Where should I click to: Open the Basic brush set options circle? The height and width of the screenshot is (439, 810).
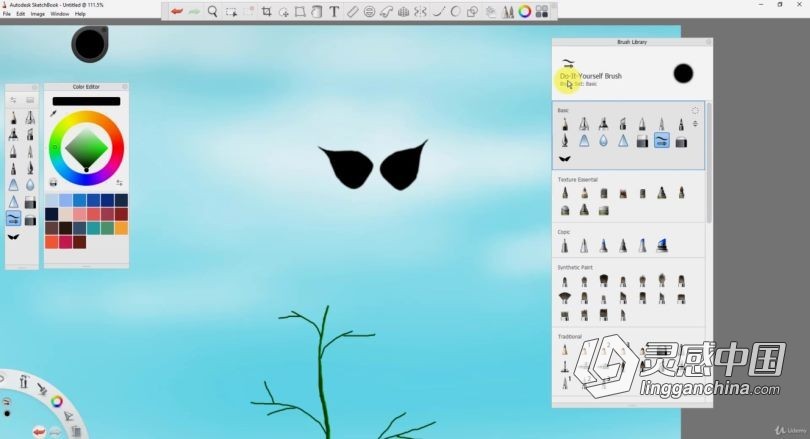click(695, 111)
